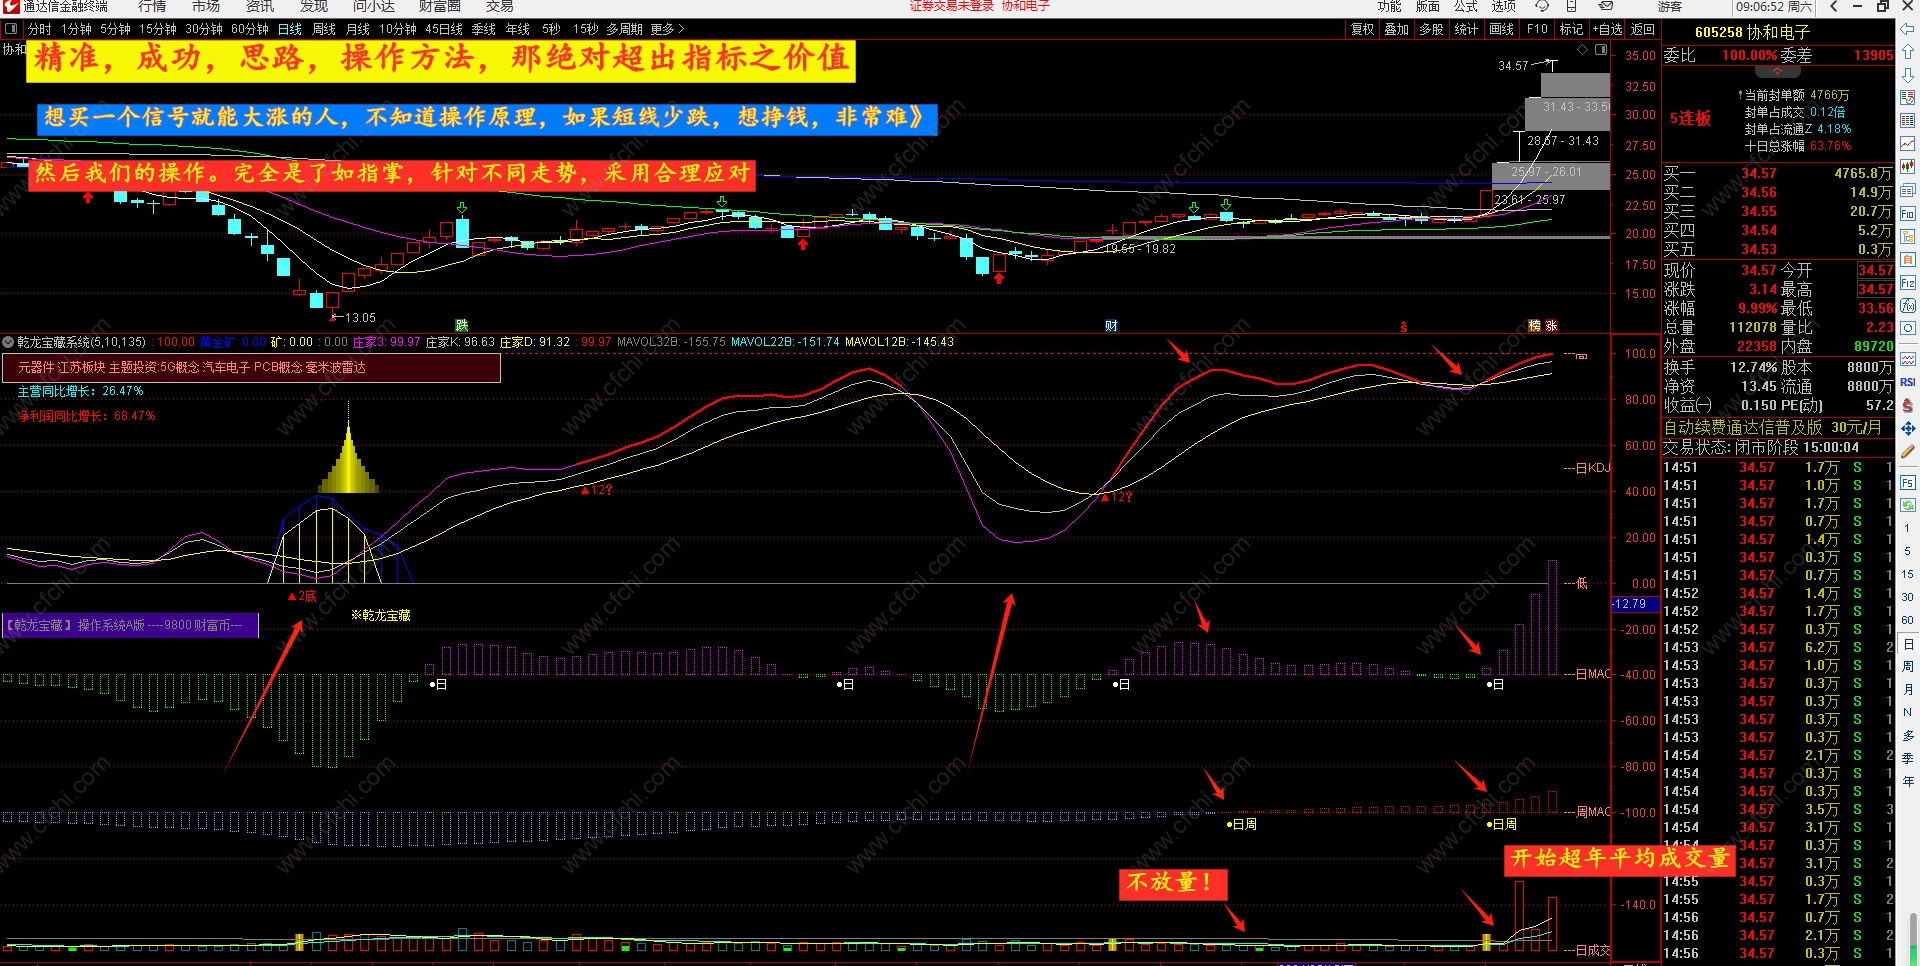Open the checklist icon in right sidebar
The width and height of the screenshot is (1920, 966).
point(1908,98)
